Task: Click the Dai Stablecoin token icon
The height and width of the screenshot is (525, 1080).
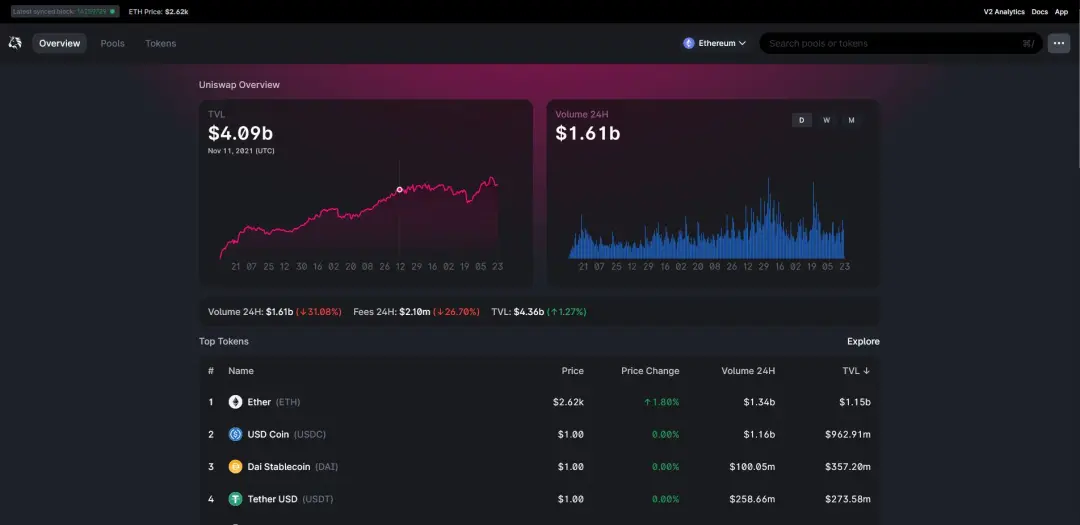Action: pyautogui.click(x=236, y=466)
